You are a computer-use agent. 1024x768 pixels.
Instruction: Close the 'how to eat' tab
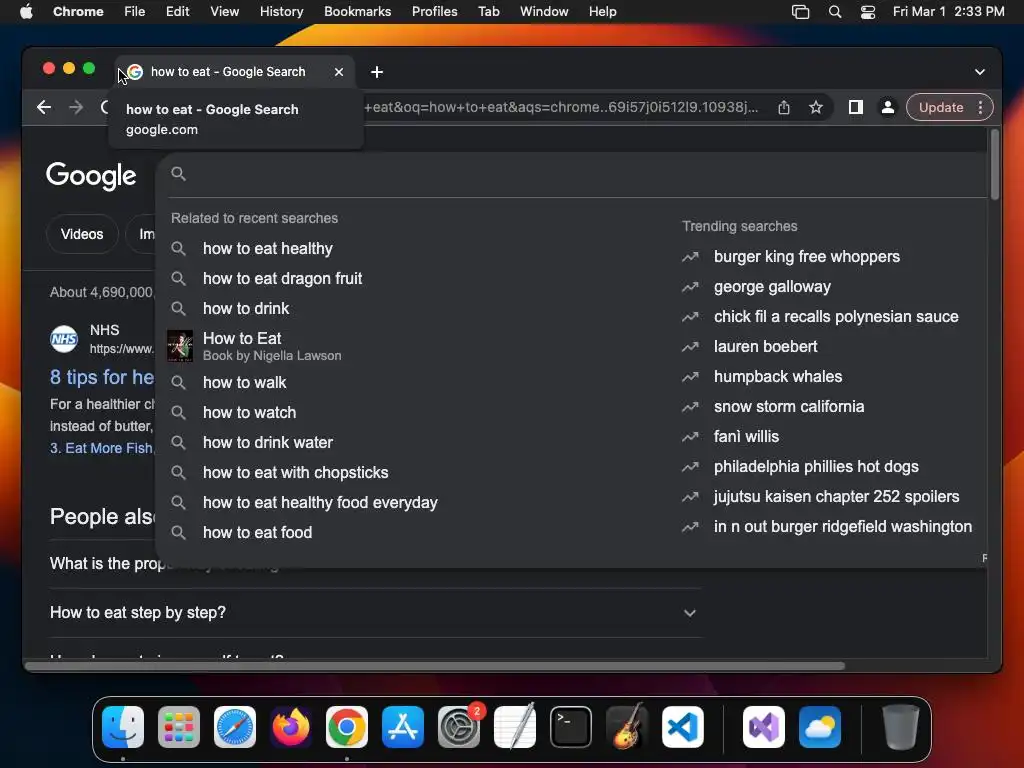click(x=339, y=72)
